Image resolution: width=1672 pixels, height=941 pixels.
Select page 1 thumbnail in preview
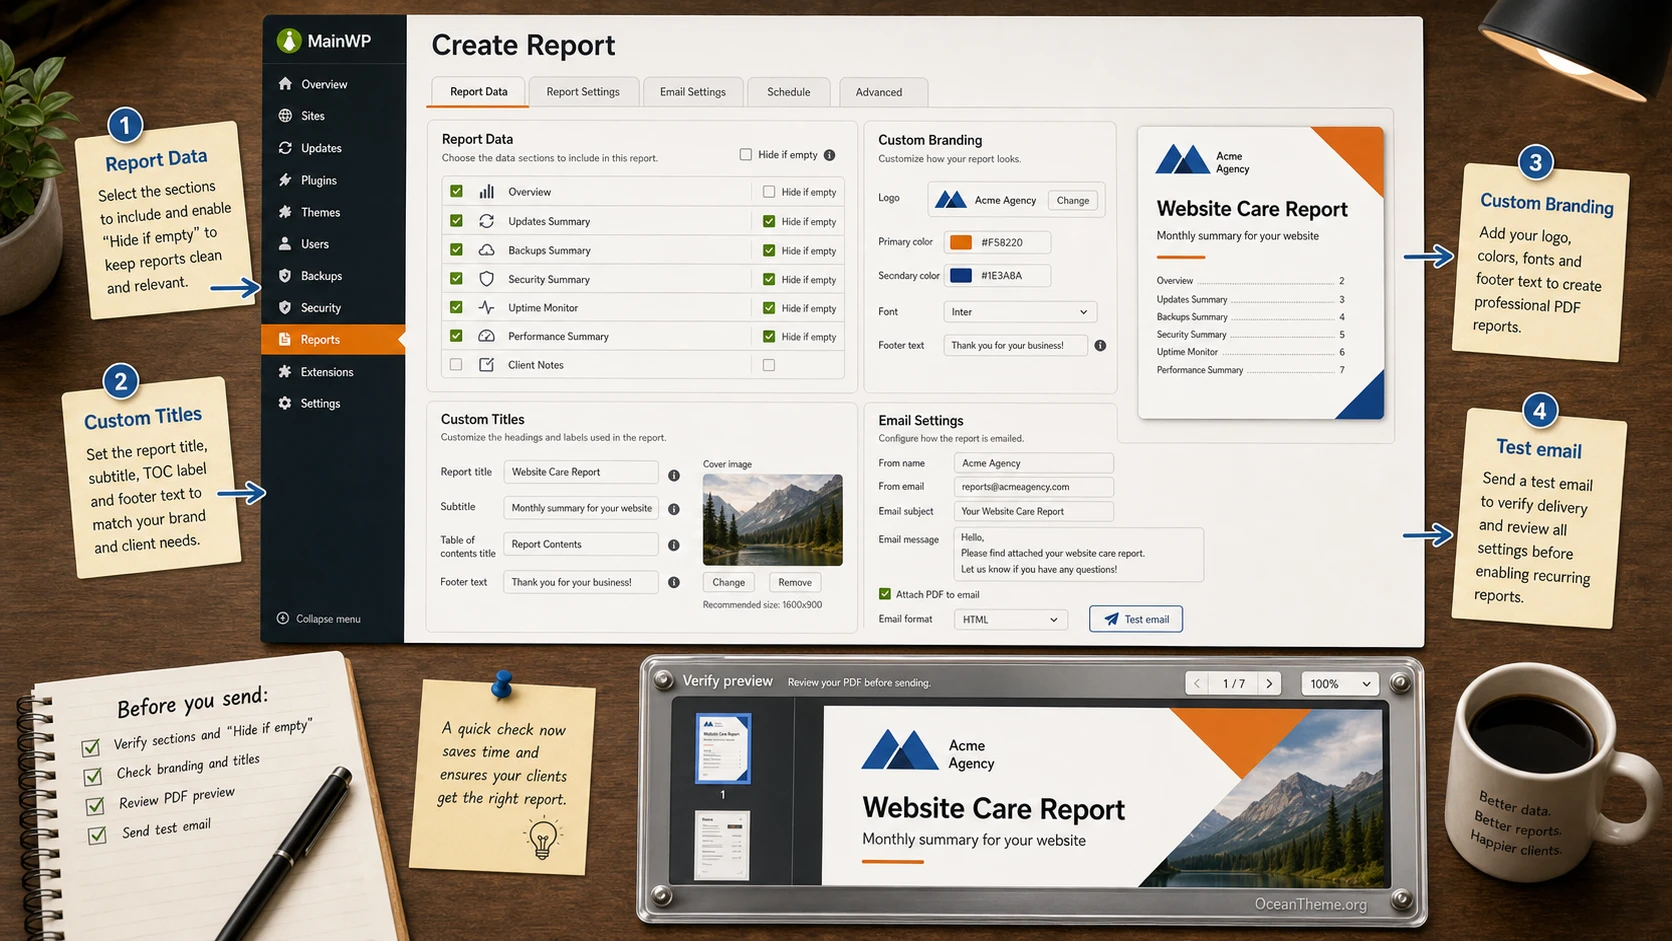(x=722, y=748)
